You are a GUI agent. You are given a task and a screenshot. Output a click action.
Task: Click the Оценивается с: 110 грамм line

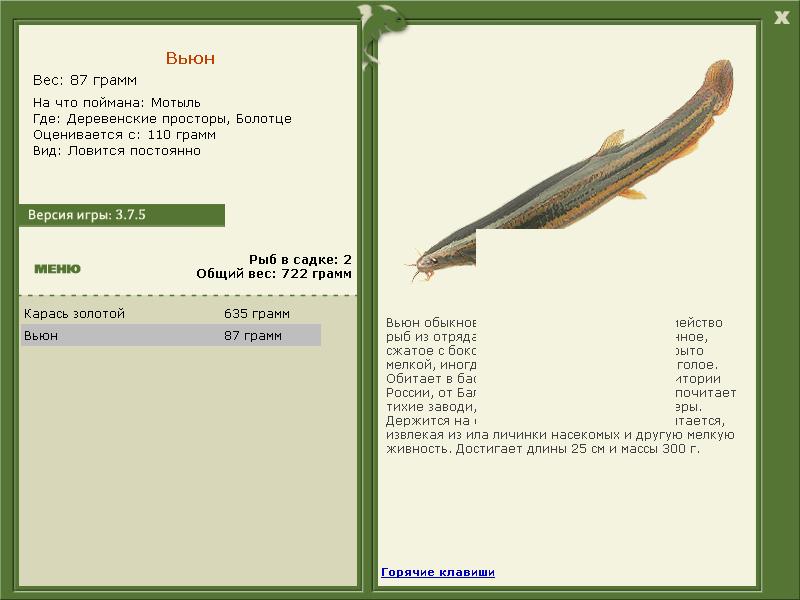[124, 135]
